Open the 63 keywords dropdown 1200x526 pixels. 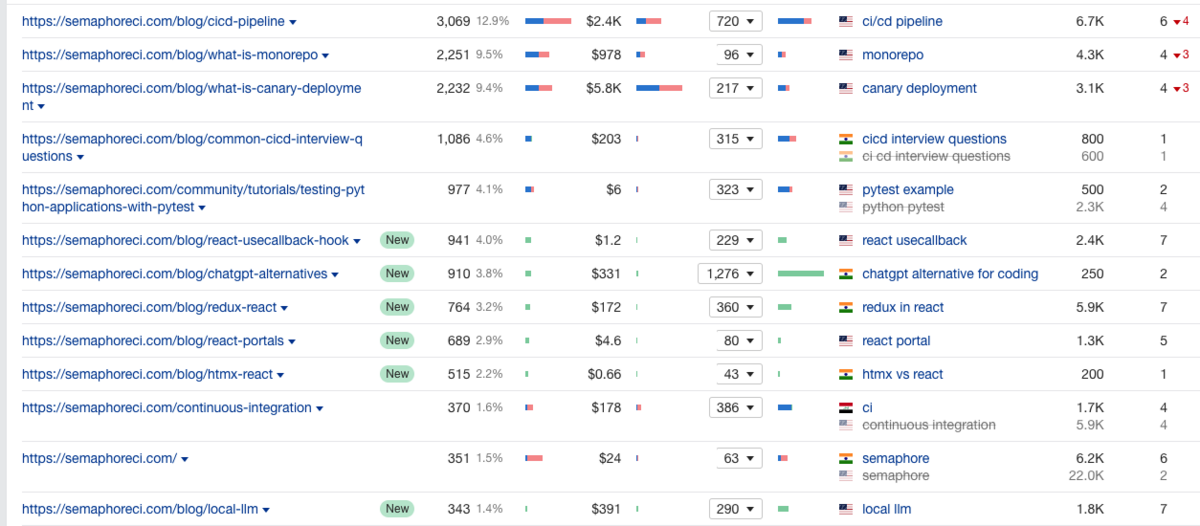tap(735, 459)
